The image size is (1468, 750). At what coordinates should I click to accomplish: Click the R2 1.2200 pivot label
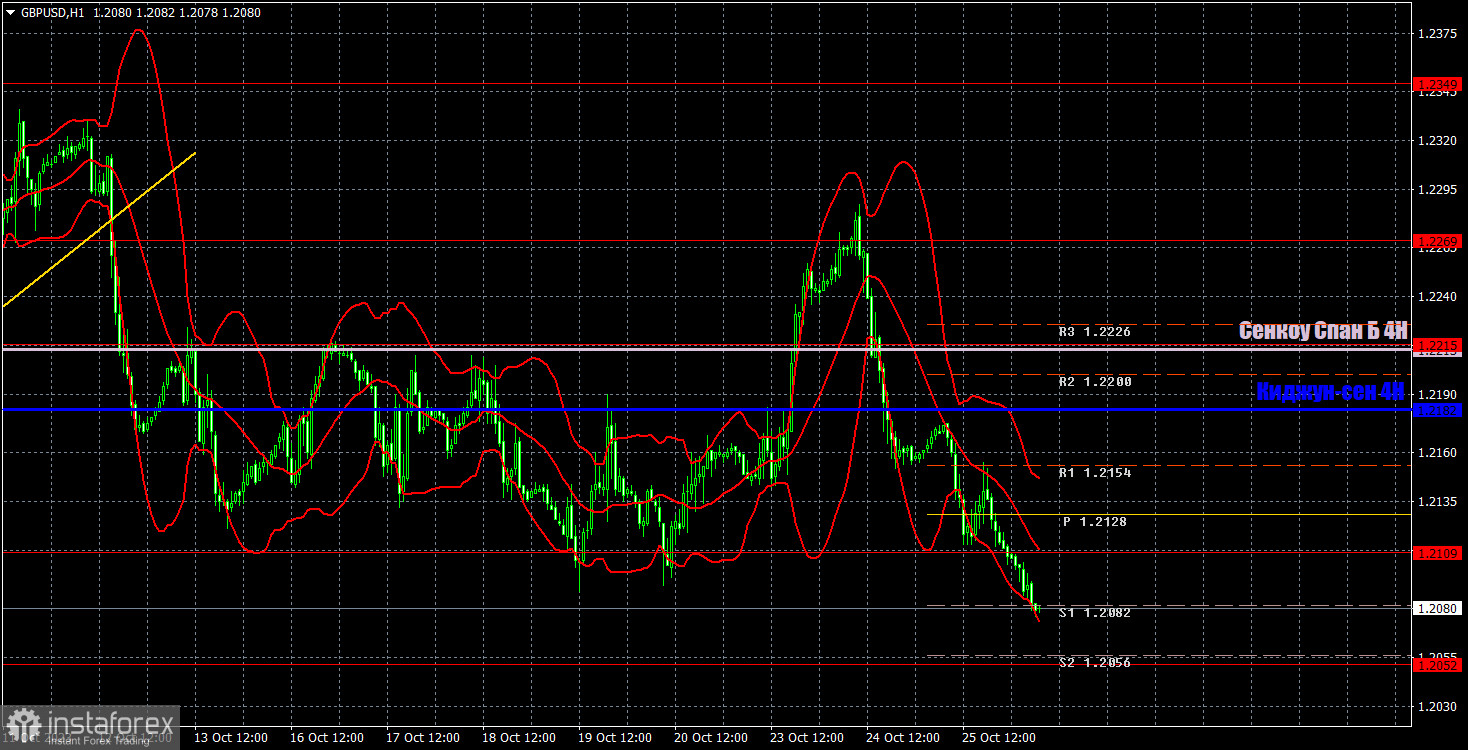coord(1095,382)
